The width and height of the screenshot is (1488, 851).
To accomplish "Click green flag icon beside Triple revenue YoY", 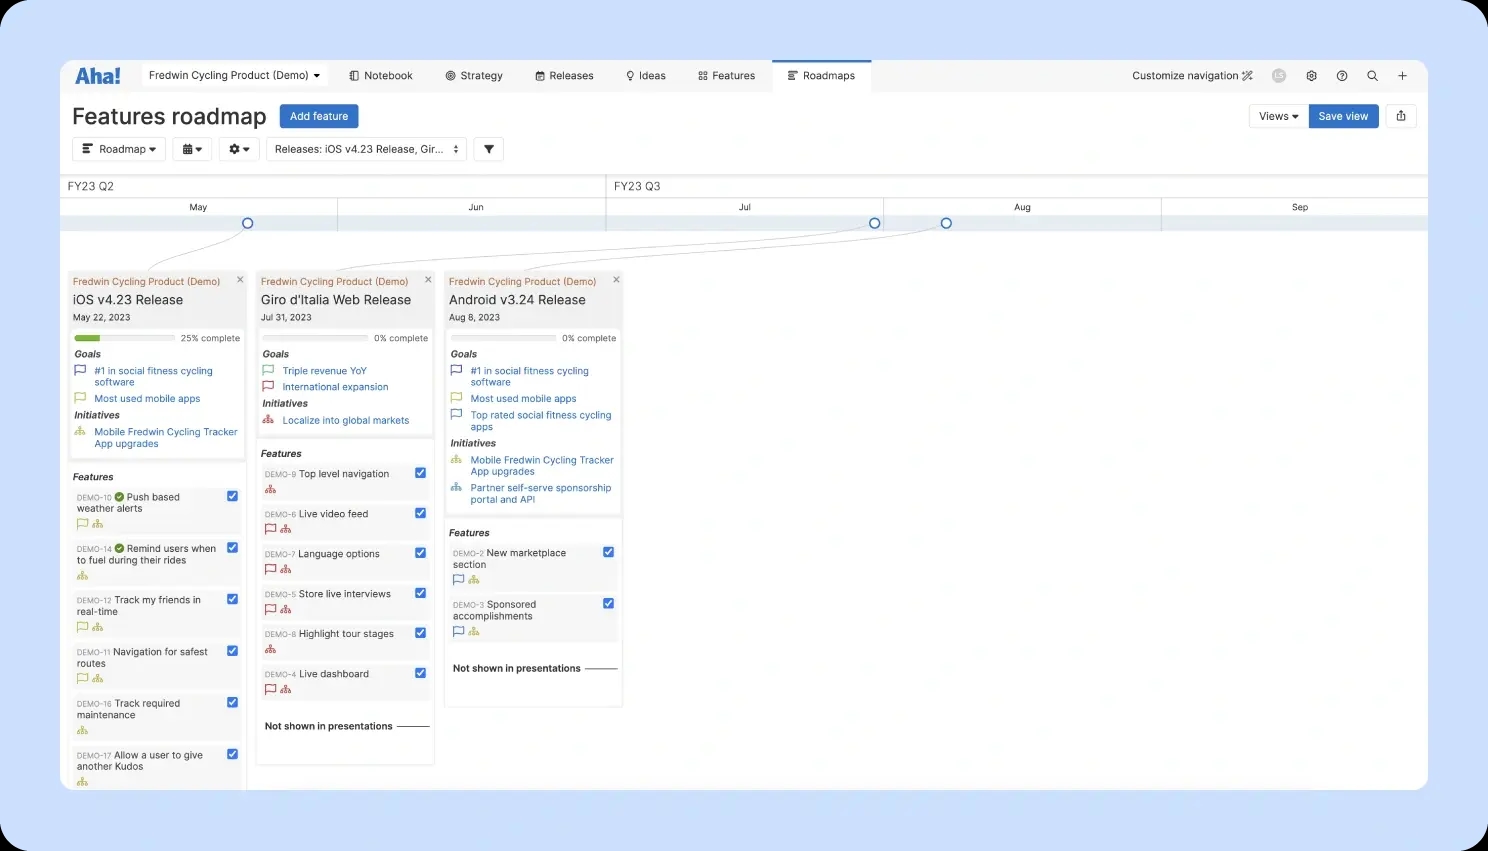I will [x=268, y=370].
